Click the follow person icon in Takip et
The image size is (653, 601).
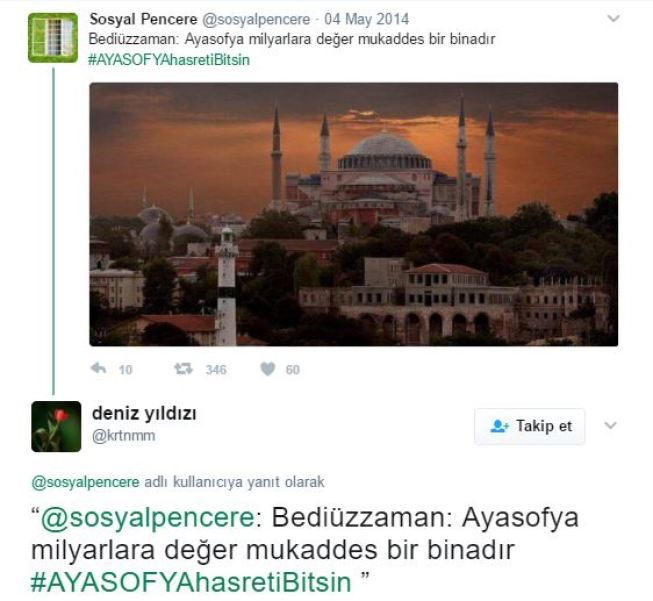click(x=499, y=426)
